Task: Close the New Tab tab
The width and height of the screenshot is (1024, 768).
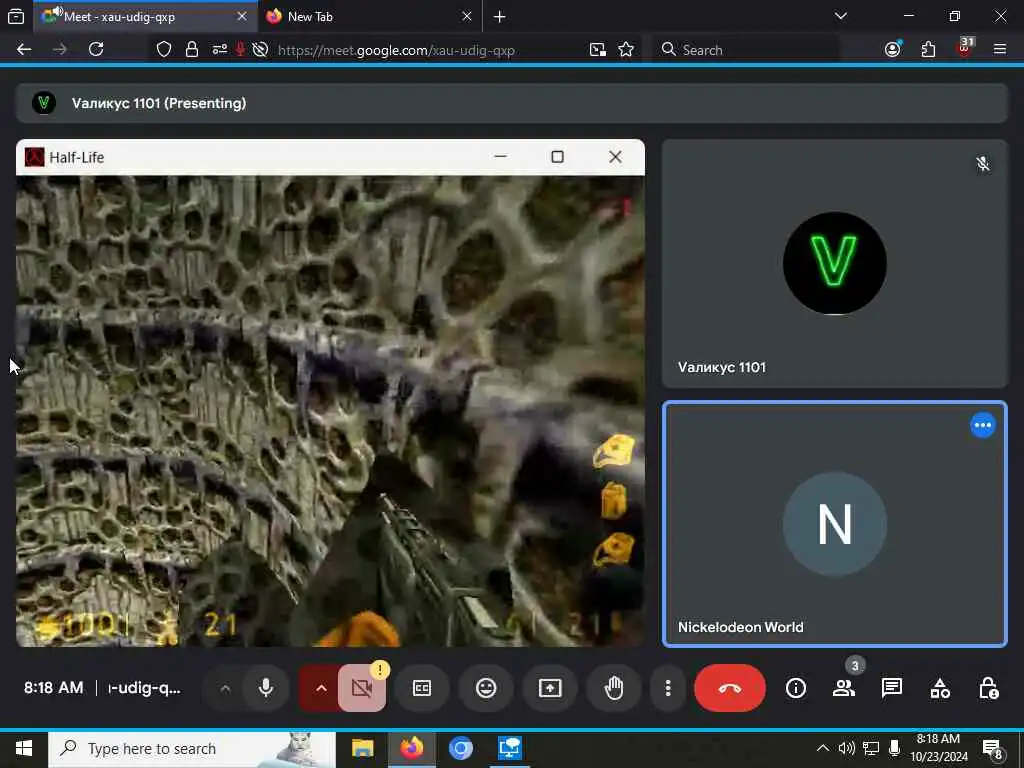Action: pos(466,16)
